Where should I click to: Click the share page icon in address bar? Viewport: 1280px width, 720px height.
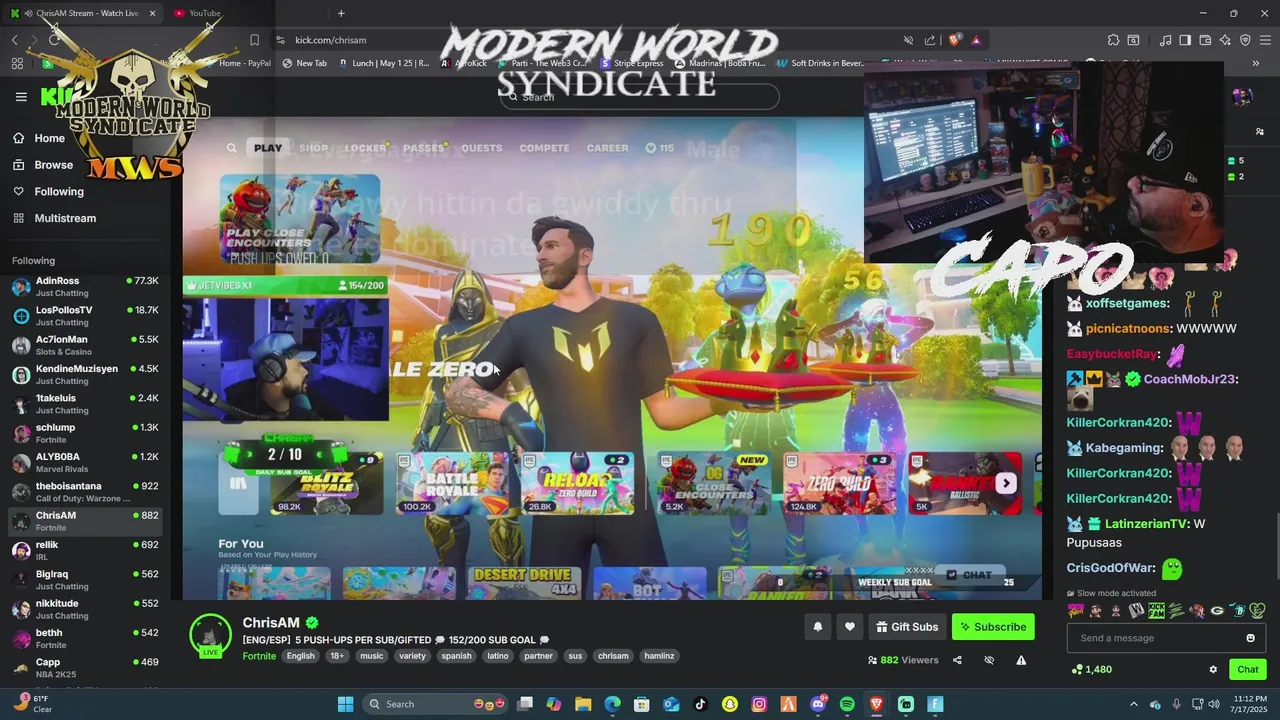pyautogui.click(x=930, y=40)
